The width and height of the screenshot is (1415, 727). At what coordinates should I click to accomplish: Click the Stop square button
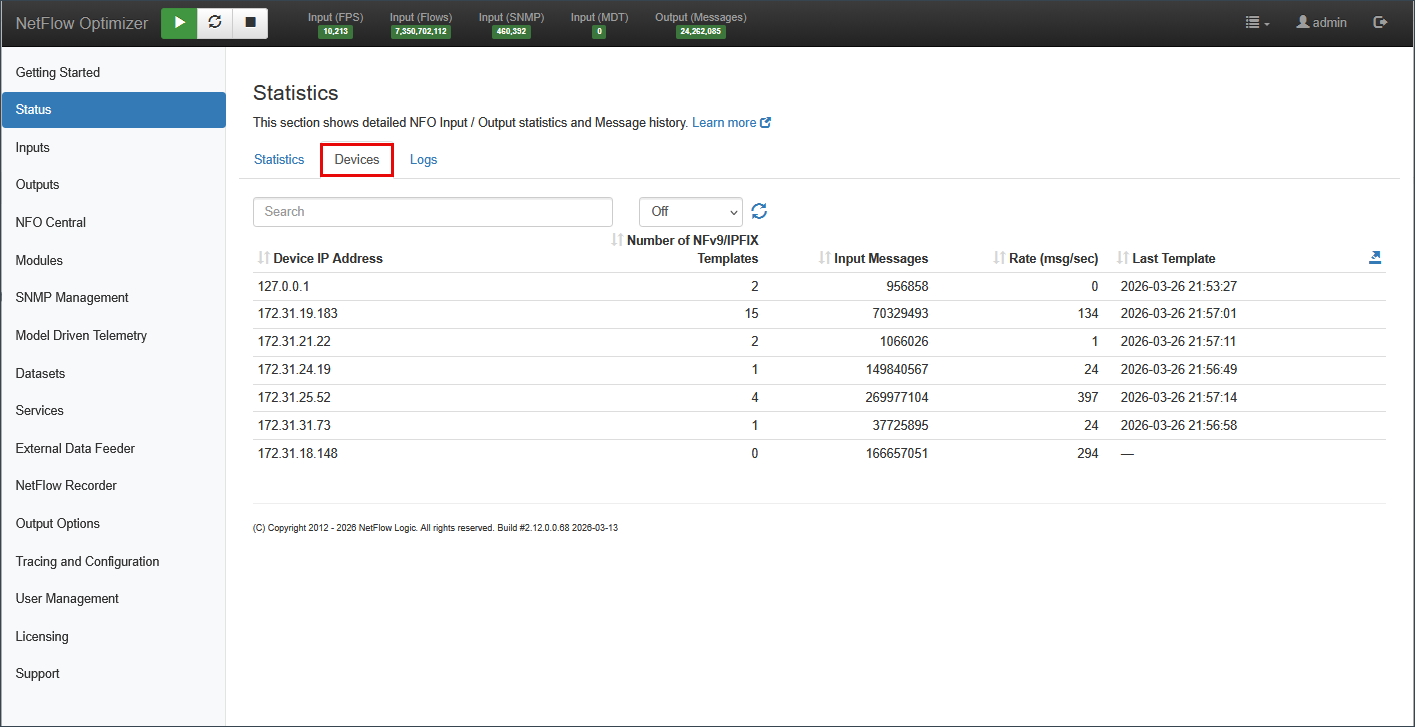pyautogui.click(x=250, y=22)
